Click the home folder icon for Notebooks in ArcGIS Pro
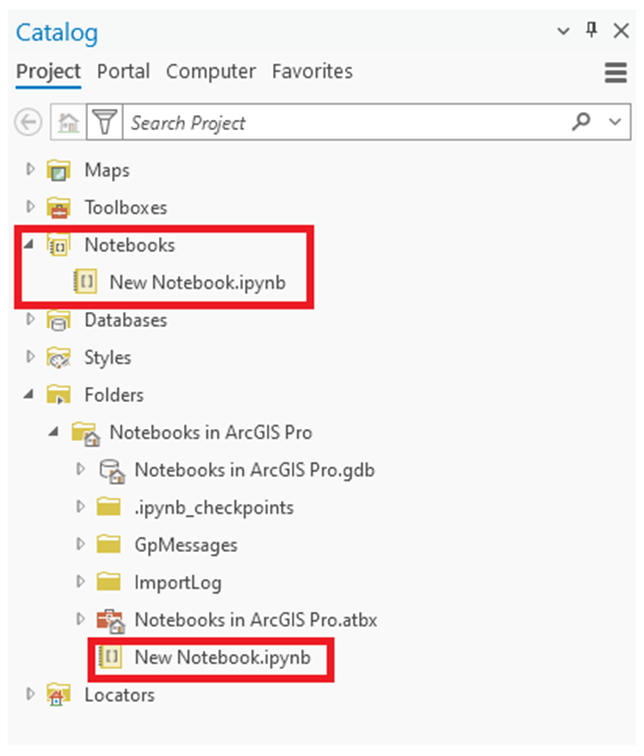 click(x=85, y=433)
